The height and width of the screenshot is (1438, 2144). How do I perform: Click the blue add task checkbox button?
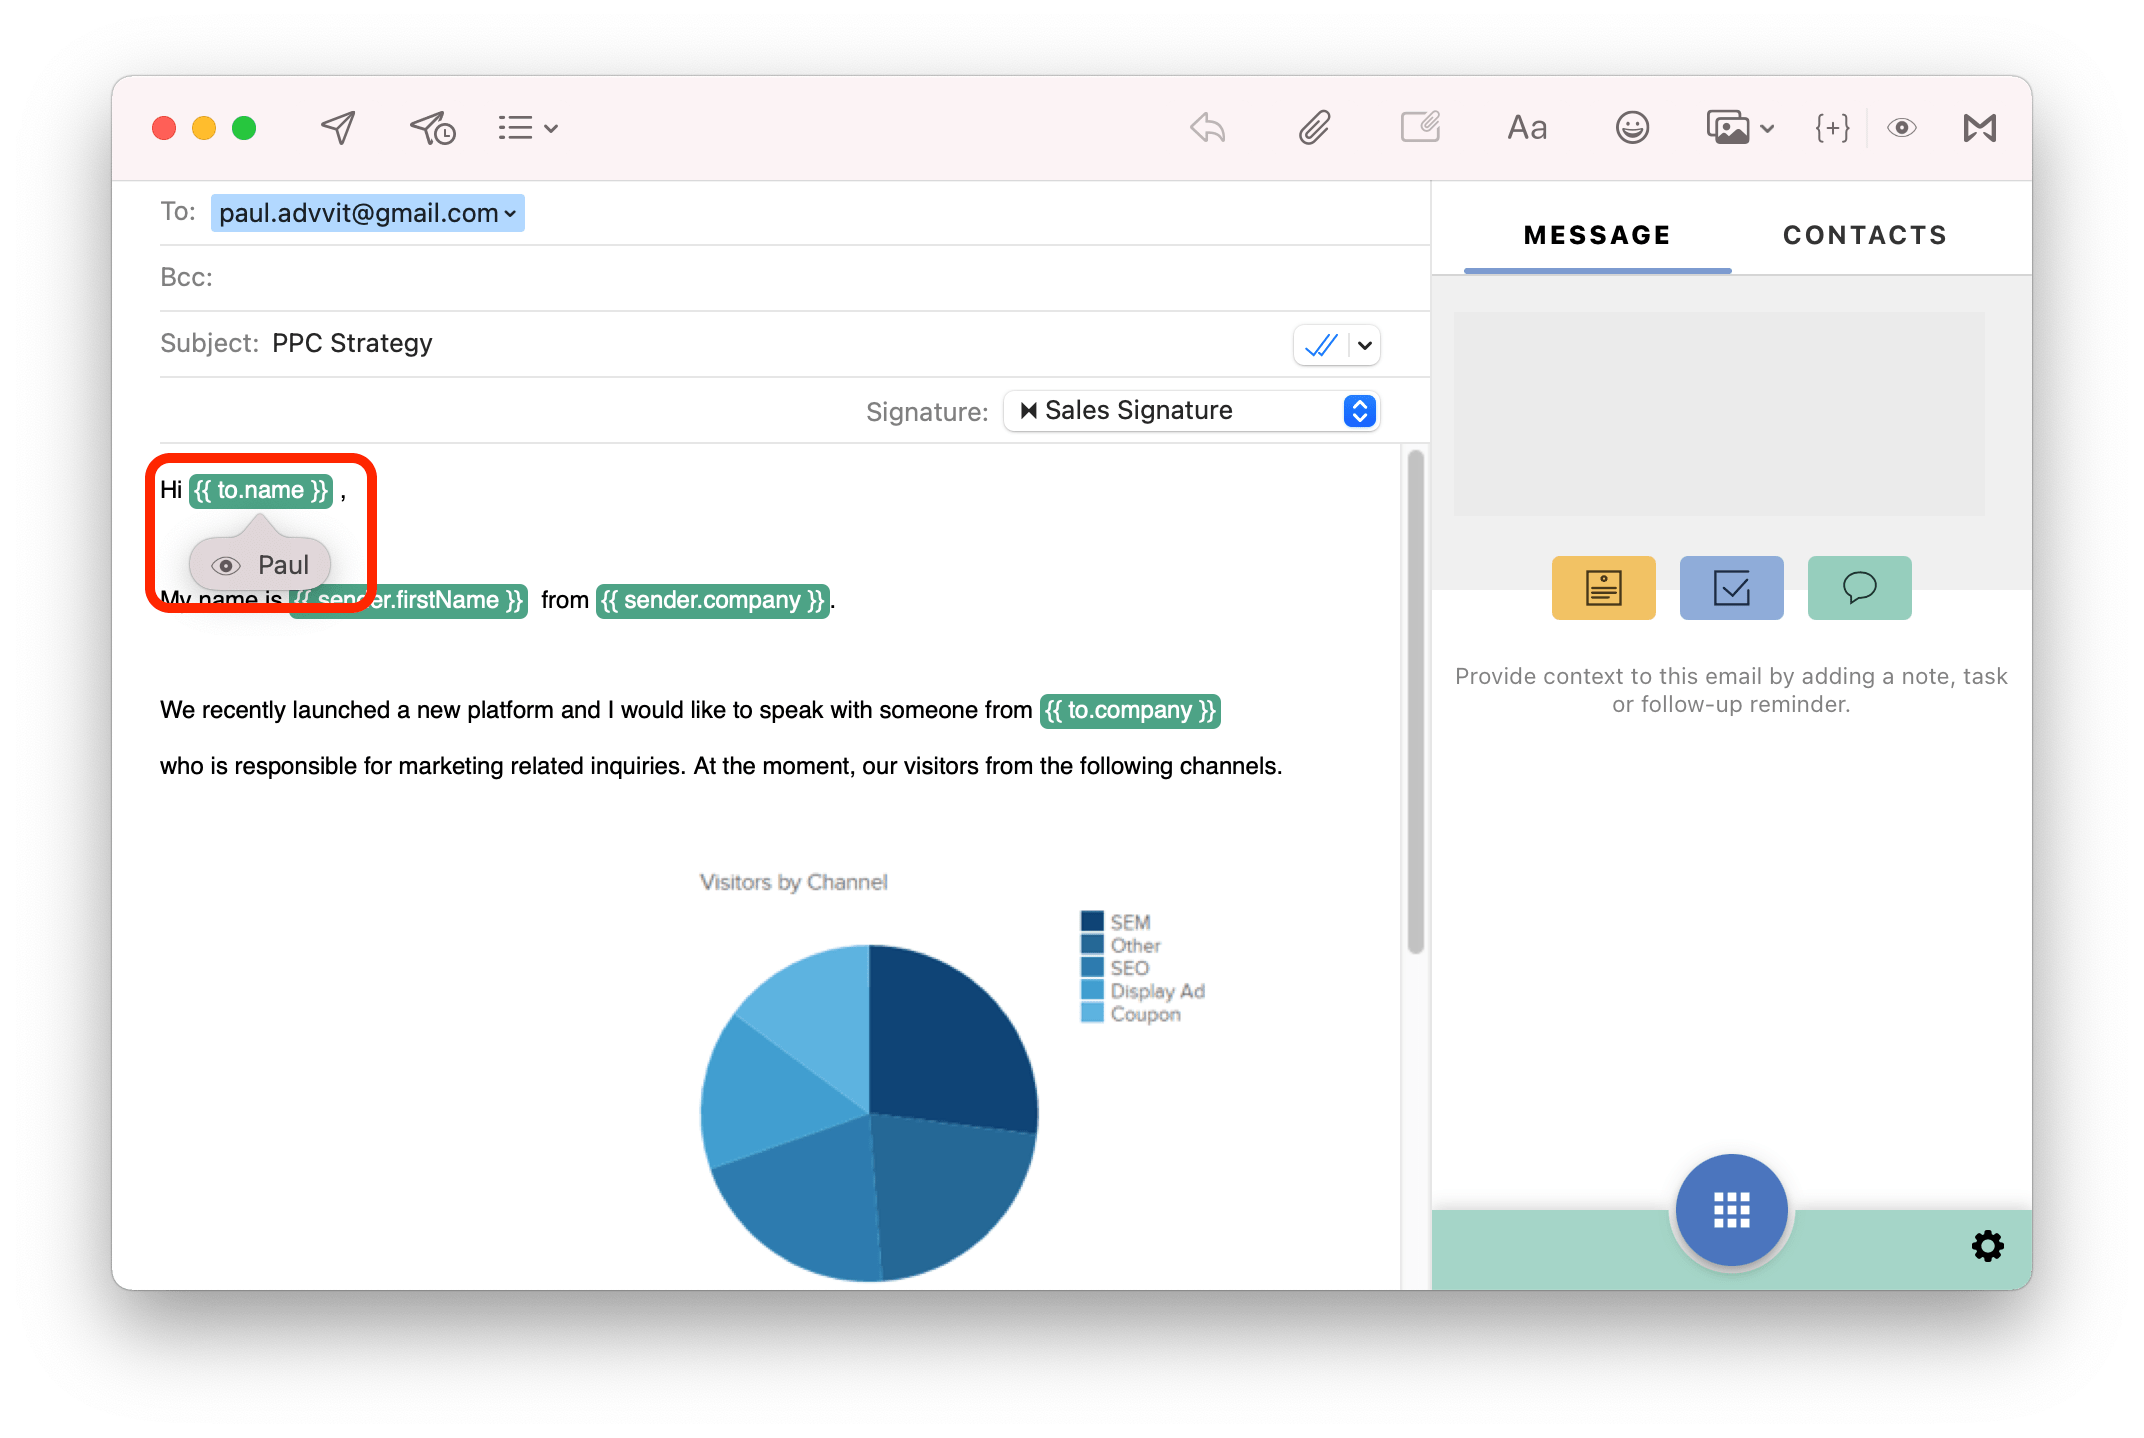1731,588
